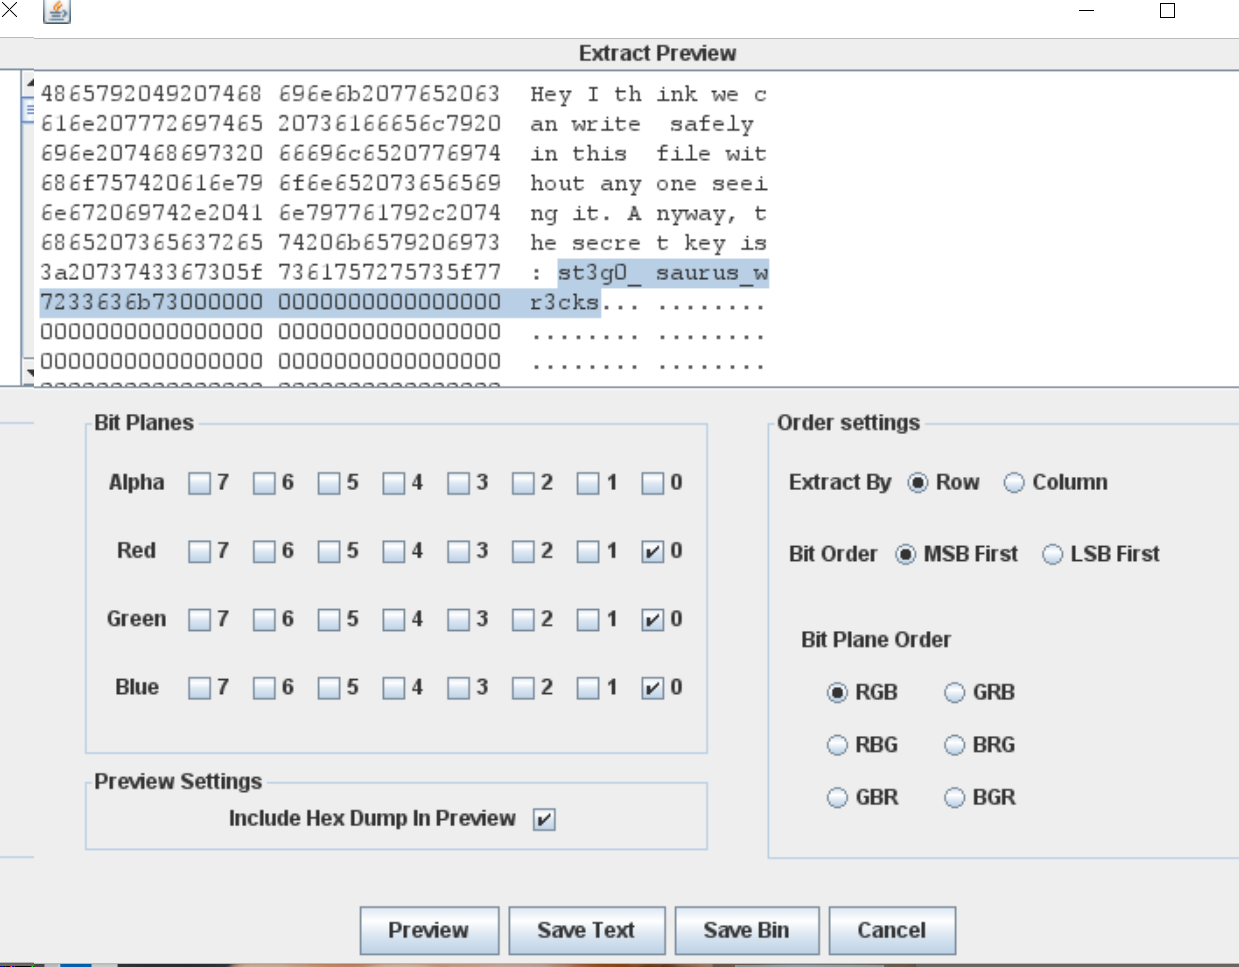Click the preview scrollbar thumb
1239x967 pixels.
coord(29,109)
